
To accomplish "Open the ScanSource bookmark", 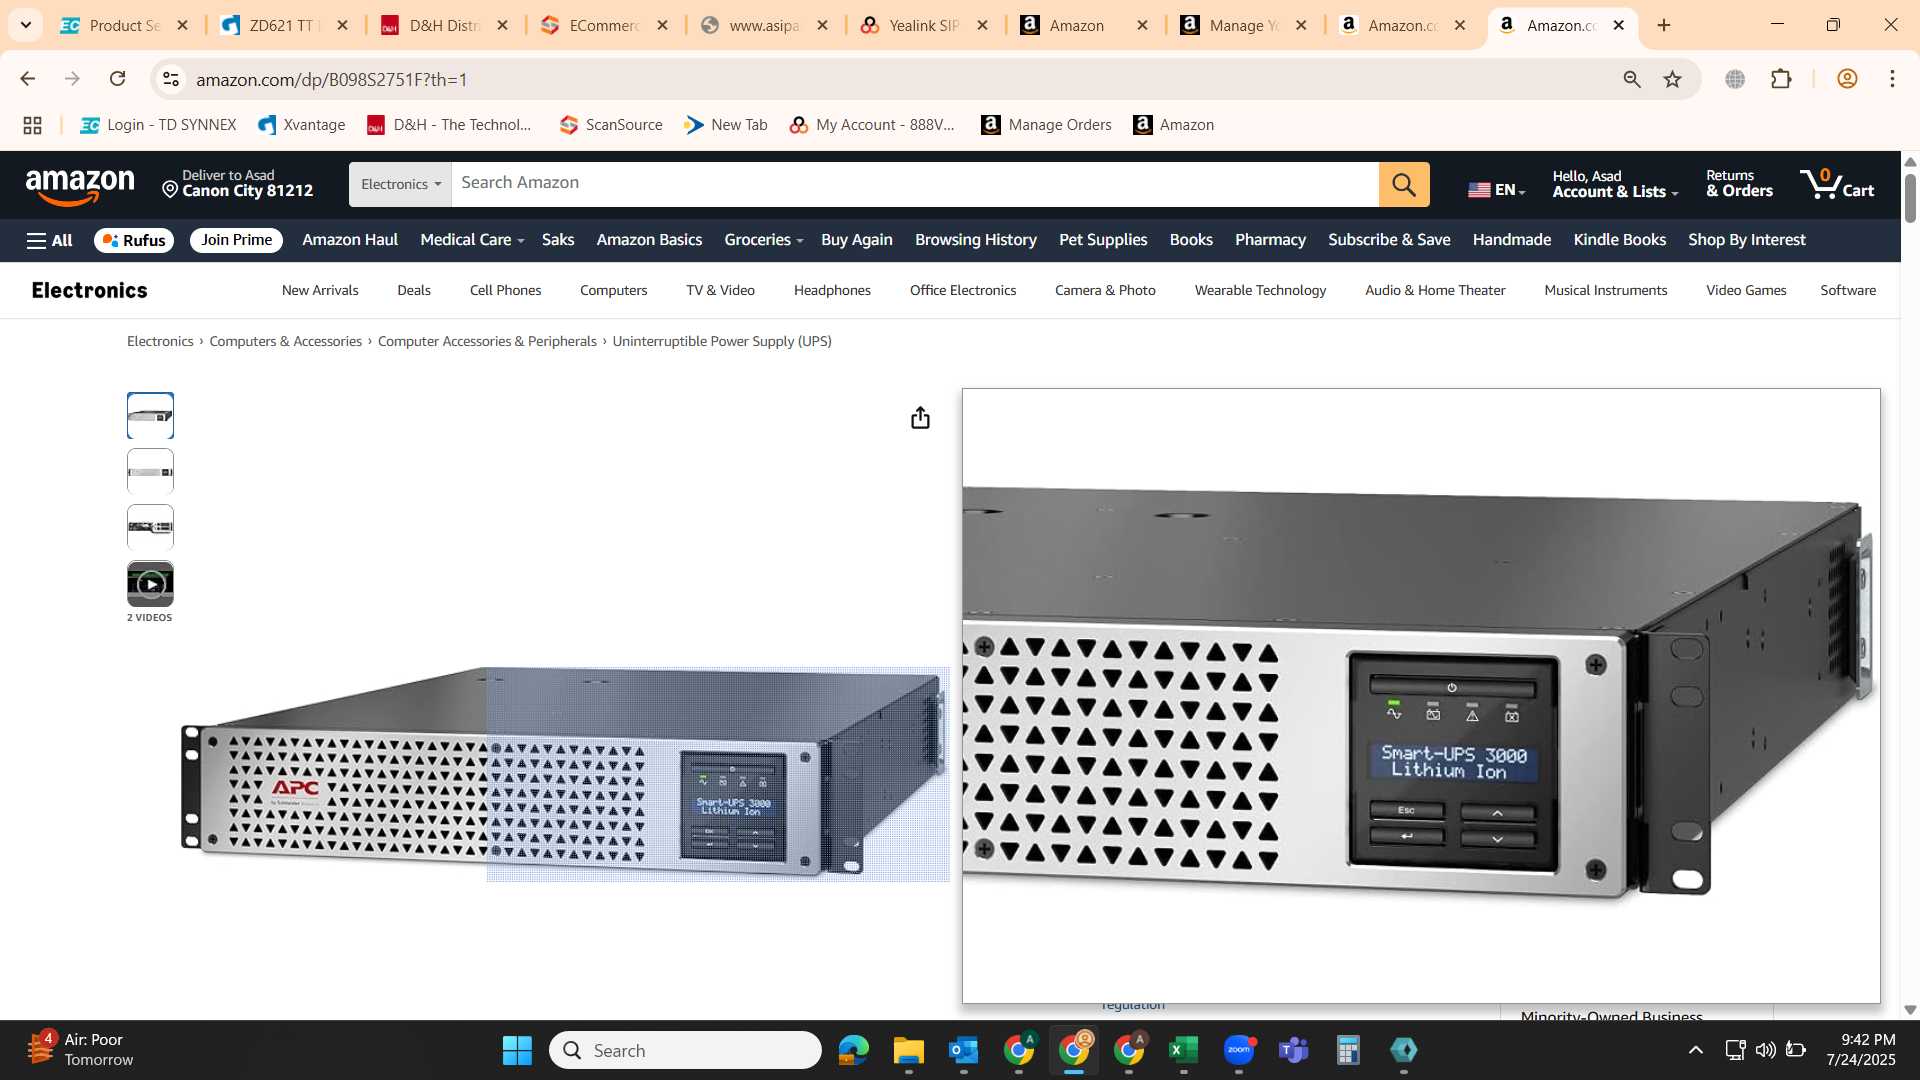I will coord(611,125).
